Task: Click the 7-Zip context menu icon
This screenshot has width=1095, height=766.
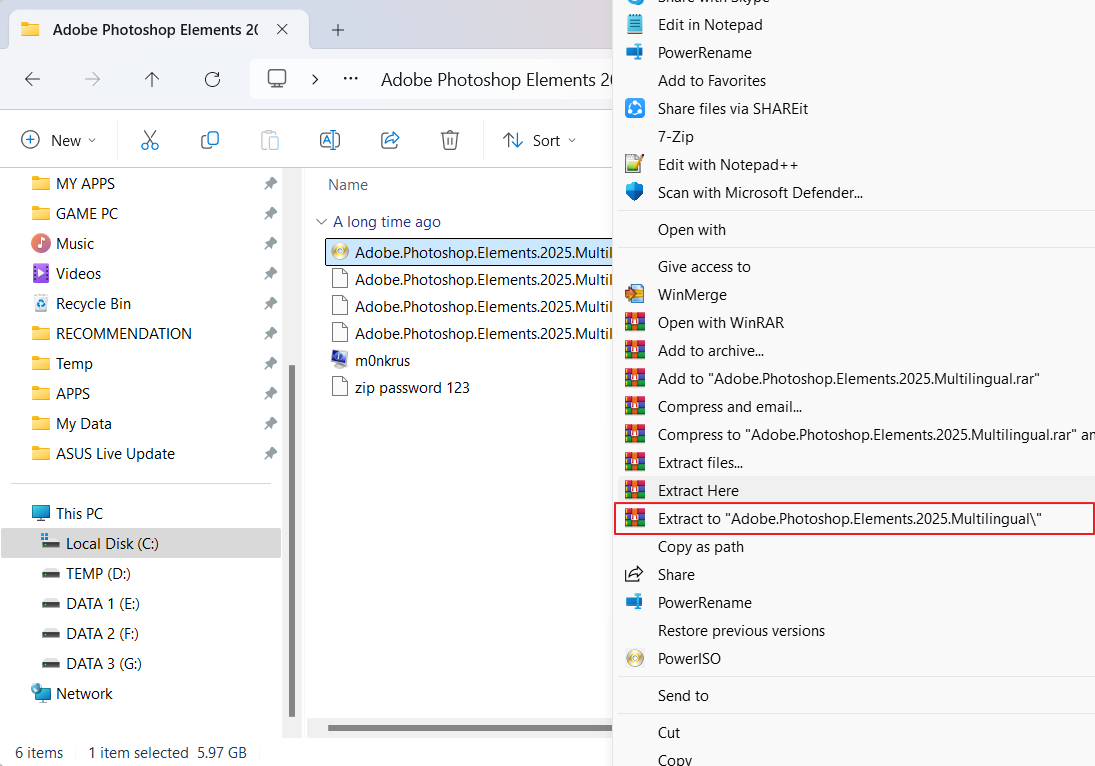Action: [631, 136]
